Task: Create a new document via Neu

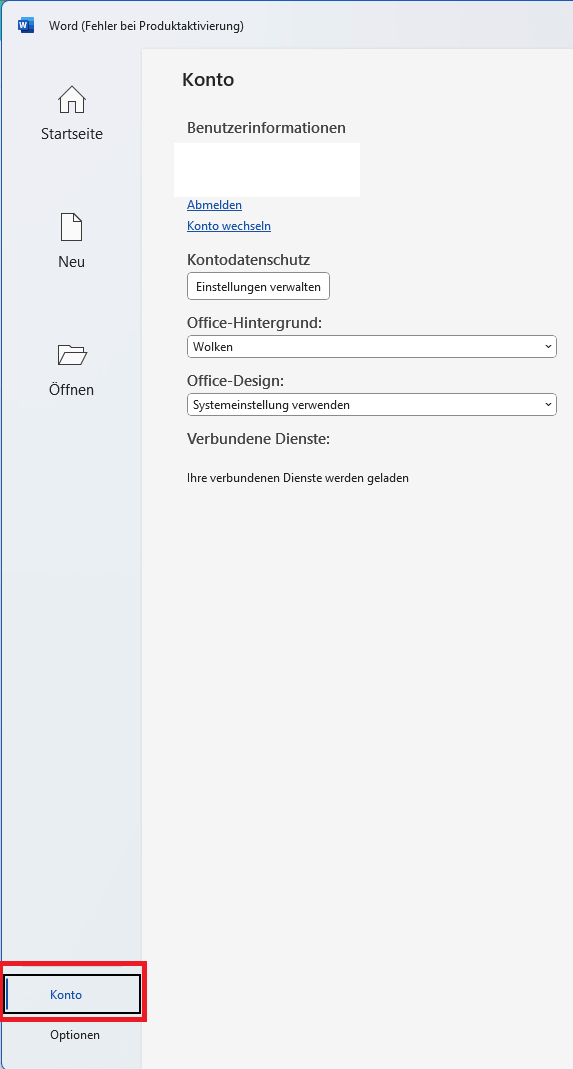Action: 72,241
